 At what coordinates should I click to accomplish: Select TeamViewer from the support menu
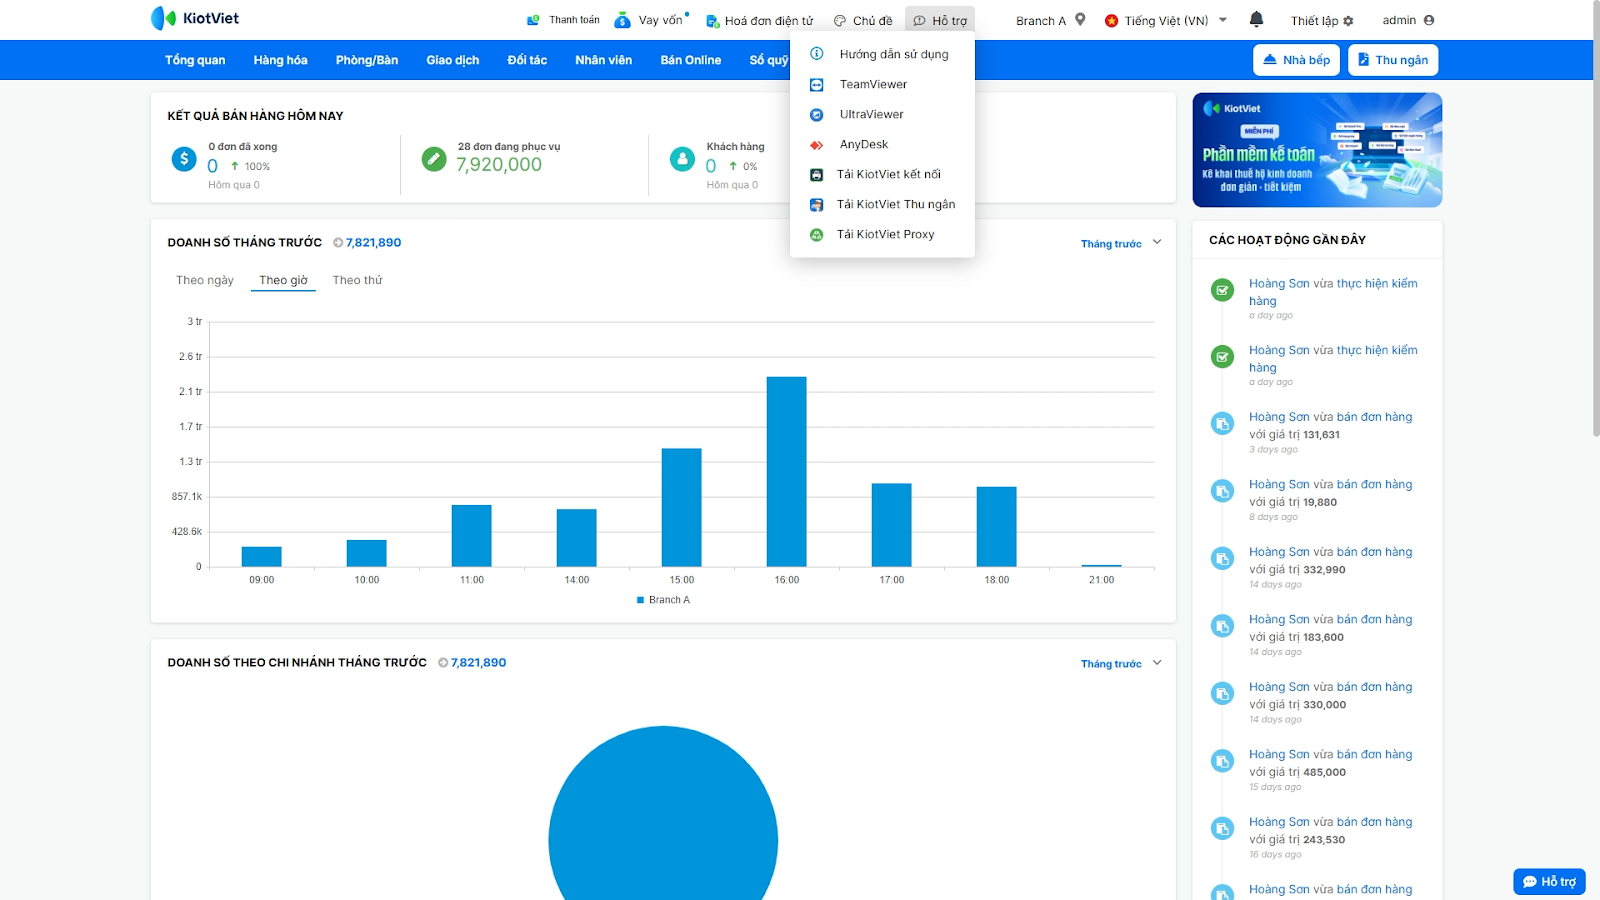873,84
